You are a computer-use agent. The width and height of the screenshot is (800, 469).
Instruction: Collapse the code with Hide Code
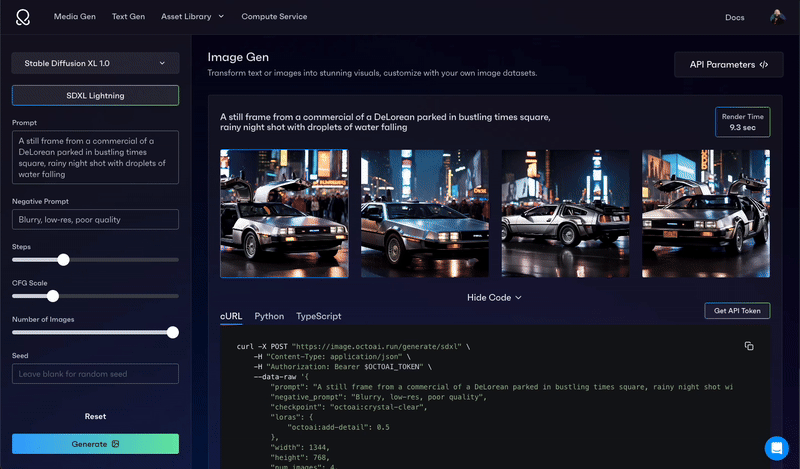tap(494, 297)
